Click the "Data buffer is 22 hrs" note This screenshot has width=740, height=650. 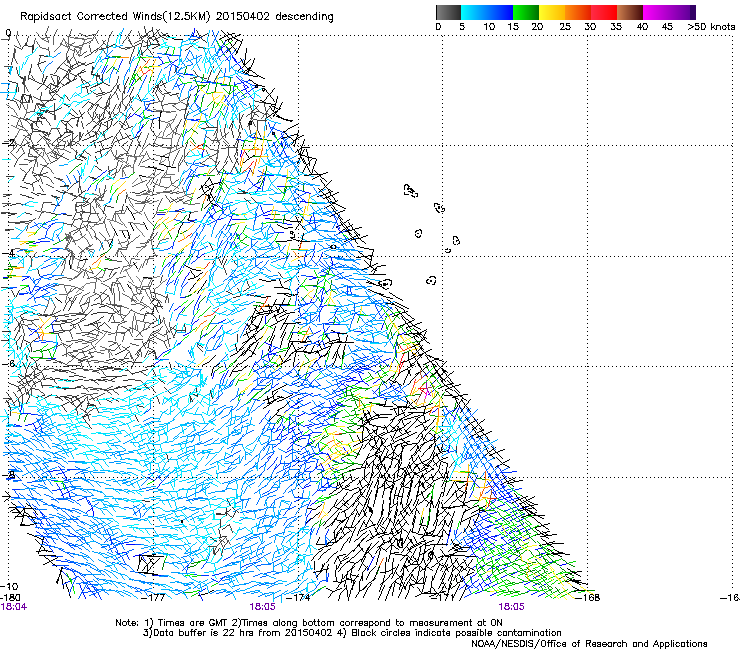203,633
